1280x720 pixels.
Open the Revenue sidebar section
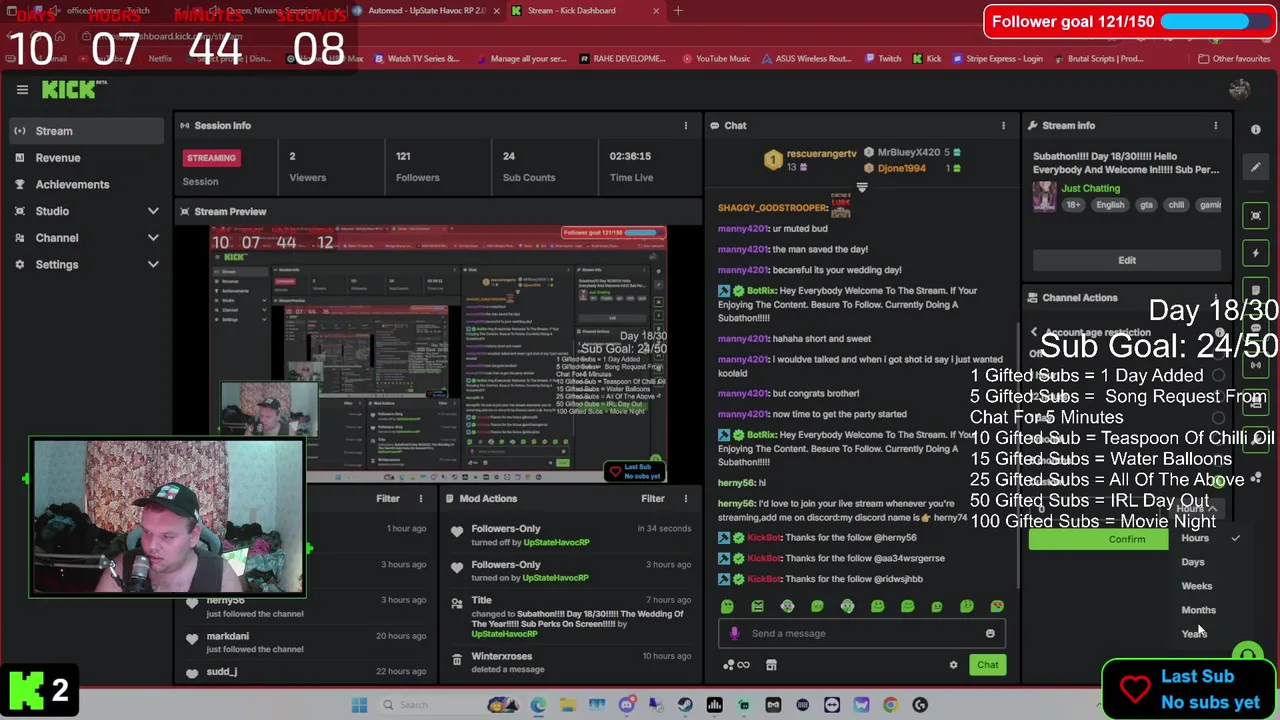click(x=86, y=158)
